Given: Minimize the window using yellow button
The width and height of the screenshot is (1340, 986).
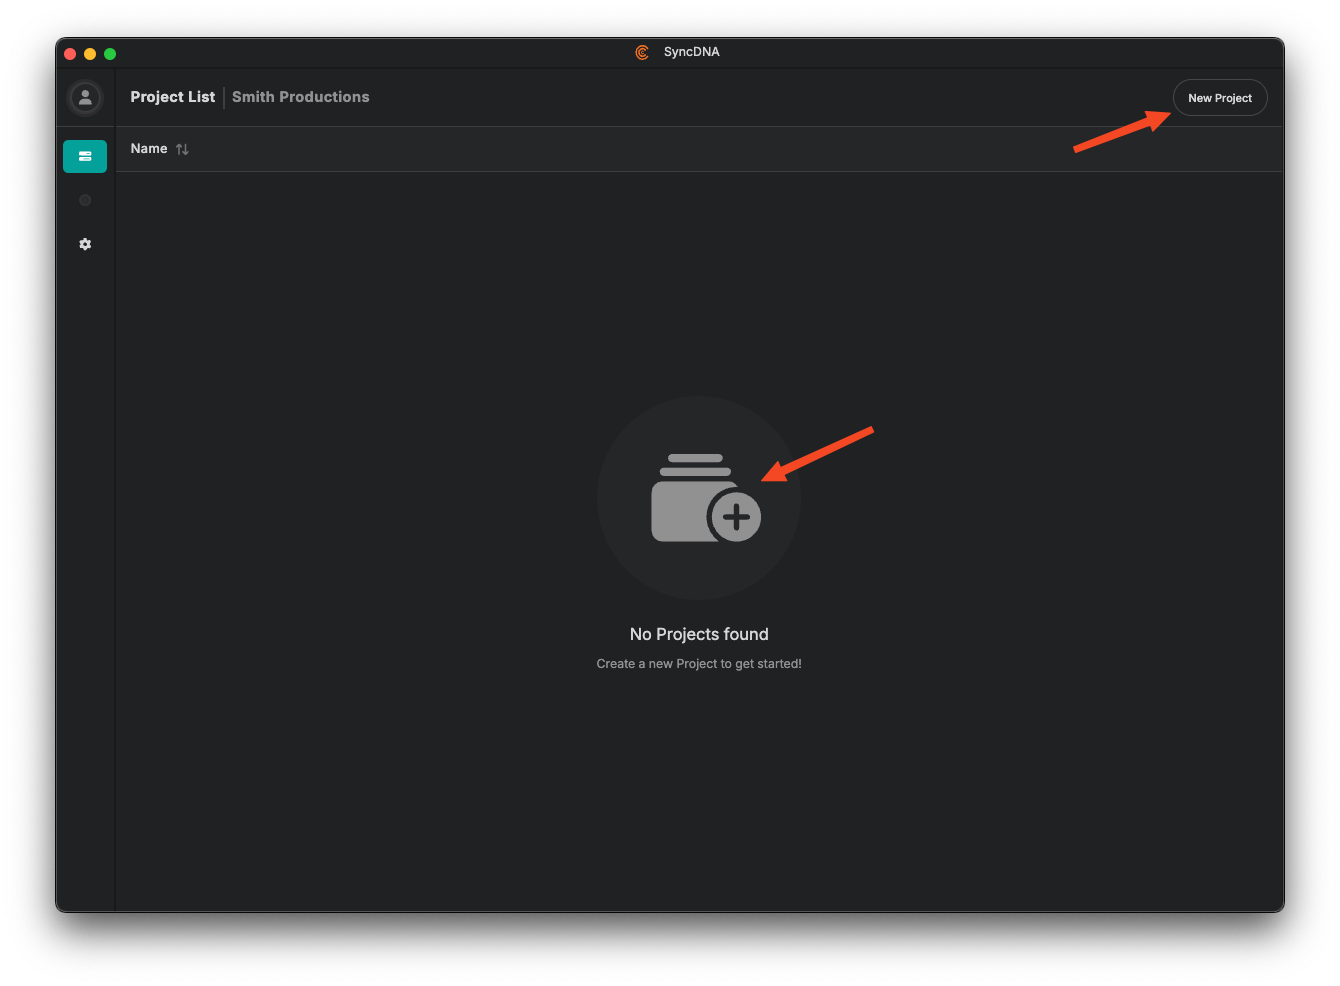Looking at the screenshot, I should [90, 54].
